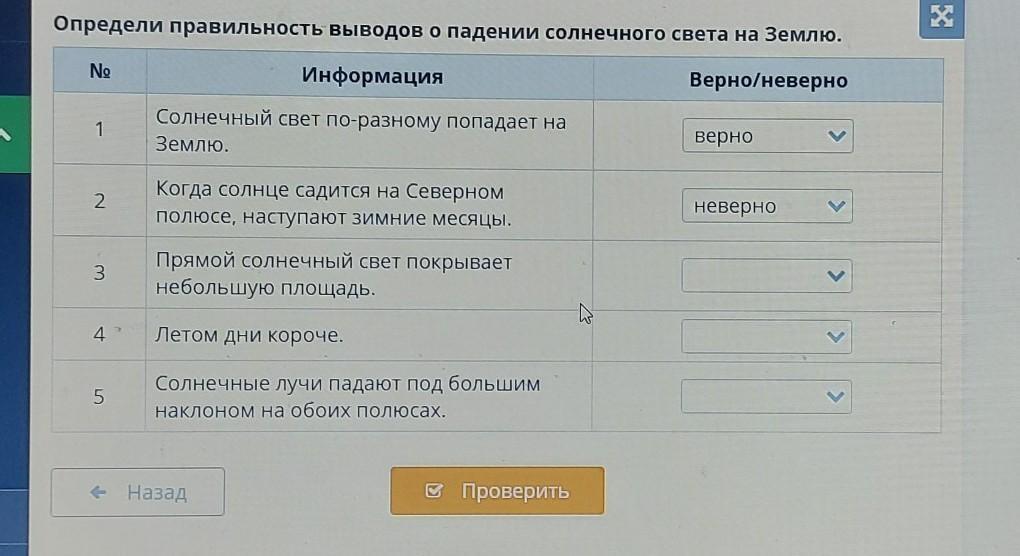
Task: Click the first statement about sunlight reaching Землю
Action: point(360,132)
